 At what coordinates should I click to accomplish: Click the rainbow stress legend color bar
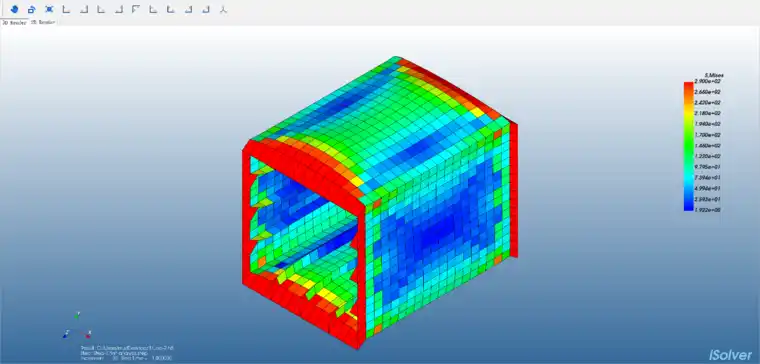point(688,146)
